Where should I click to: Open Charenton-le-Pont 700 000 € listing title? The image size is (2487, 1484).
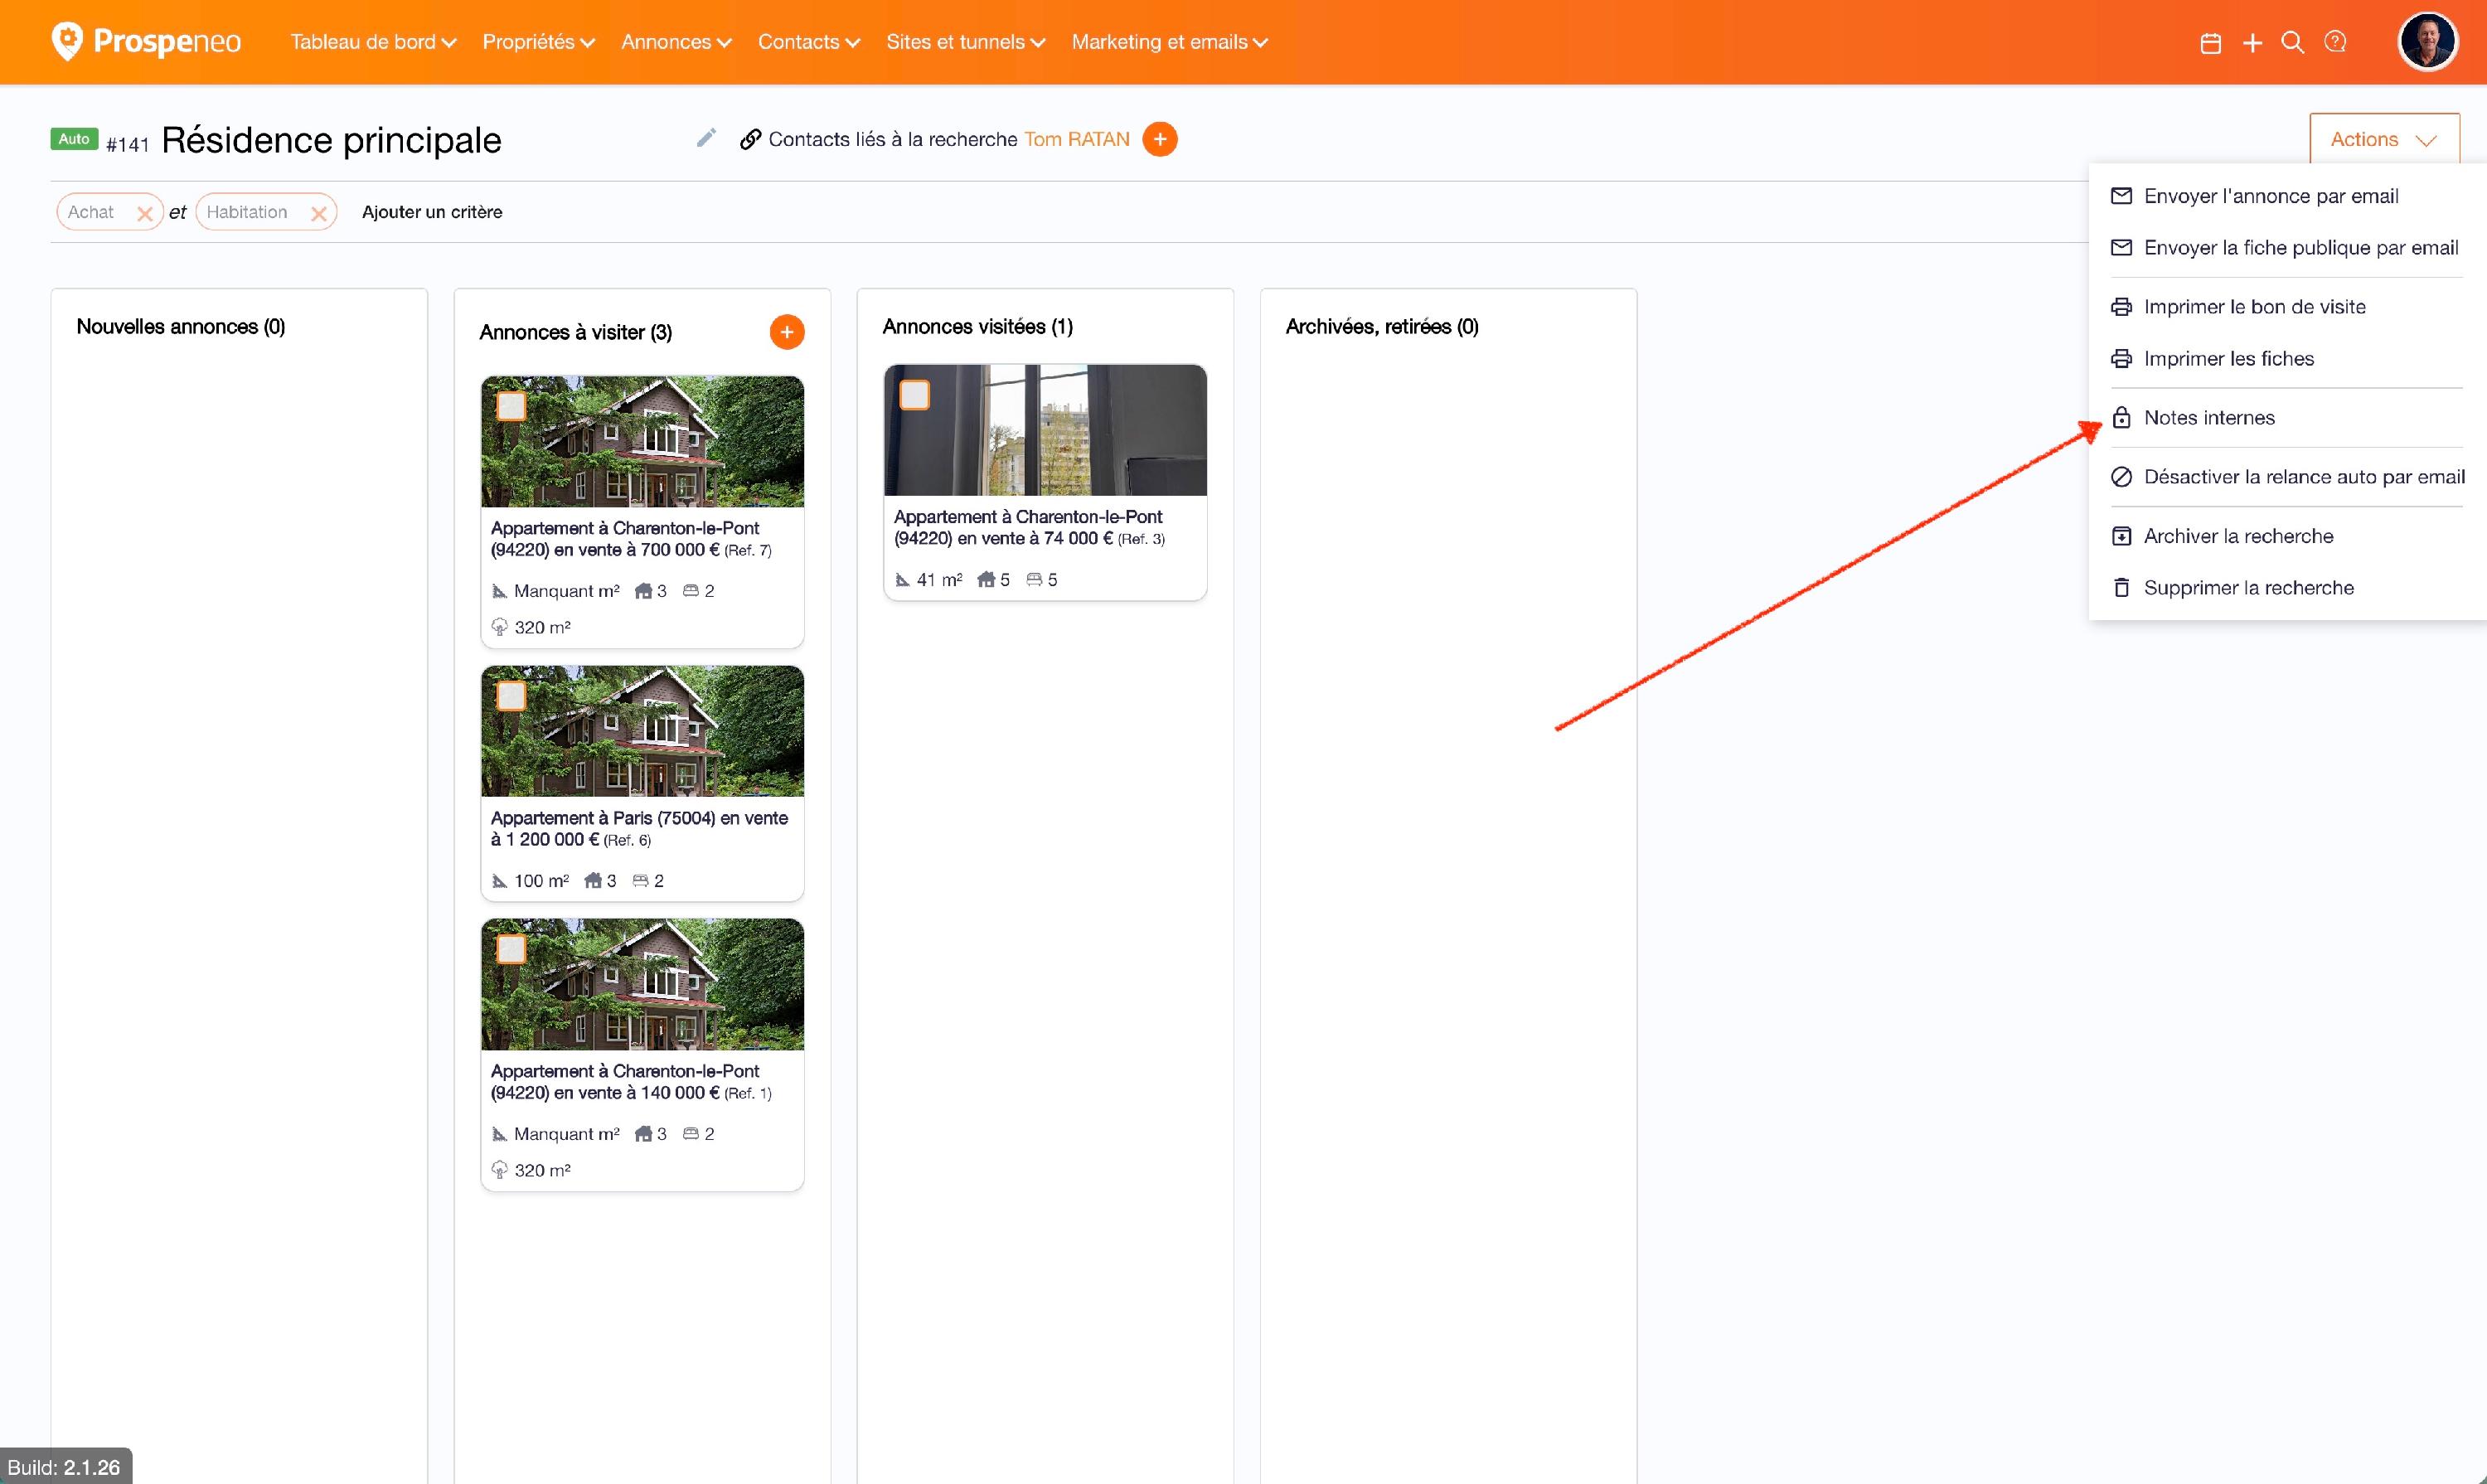point(631,539)
